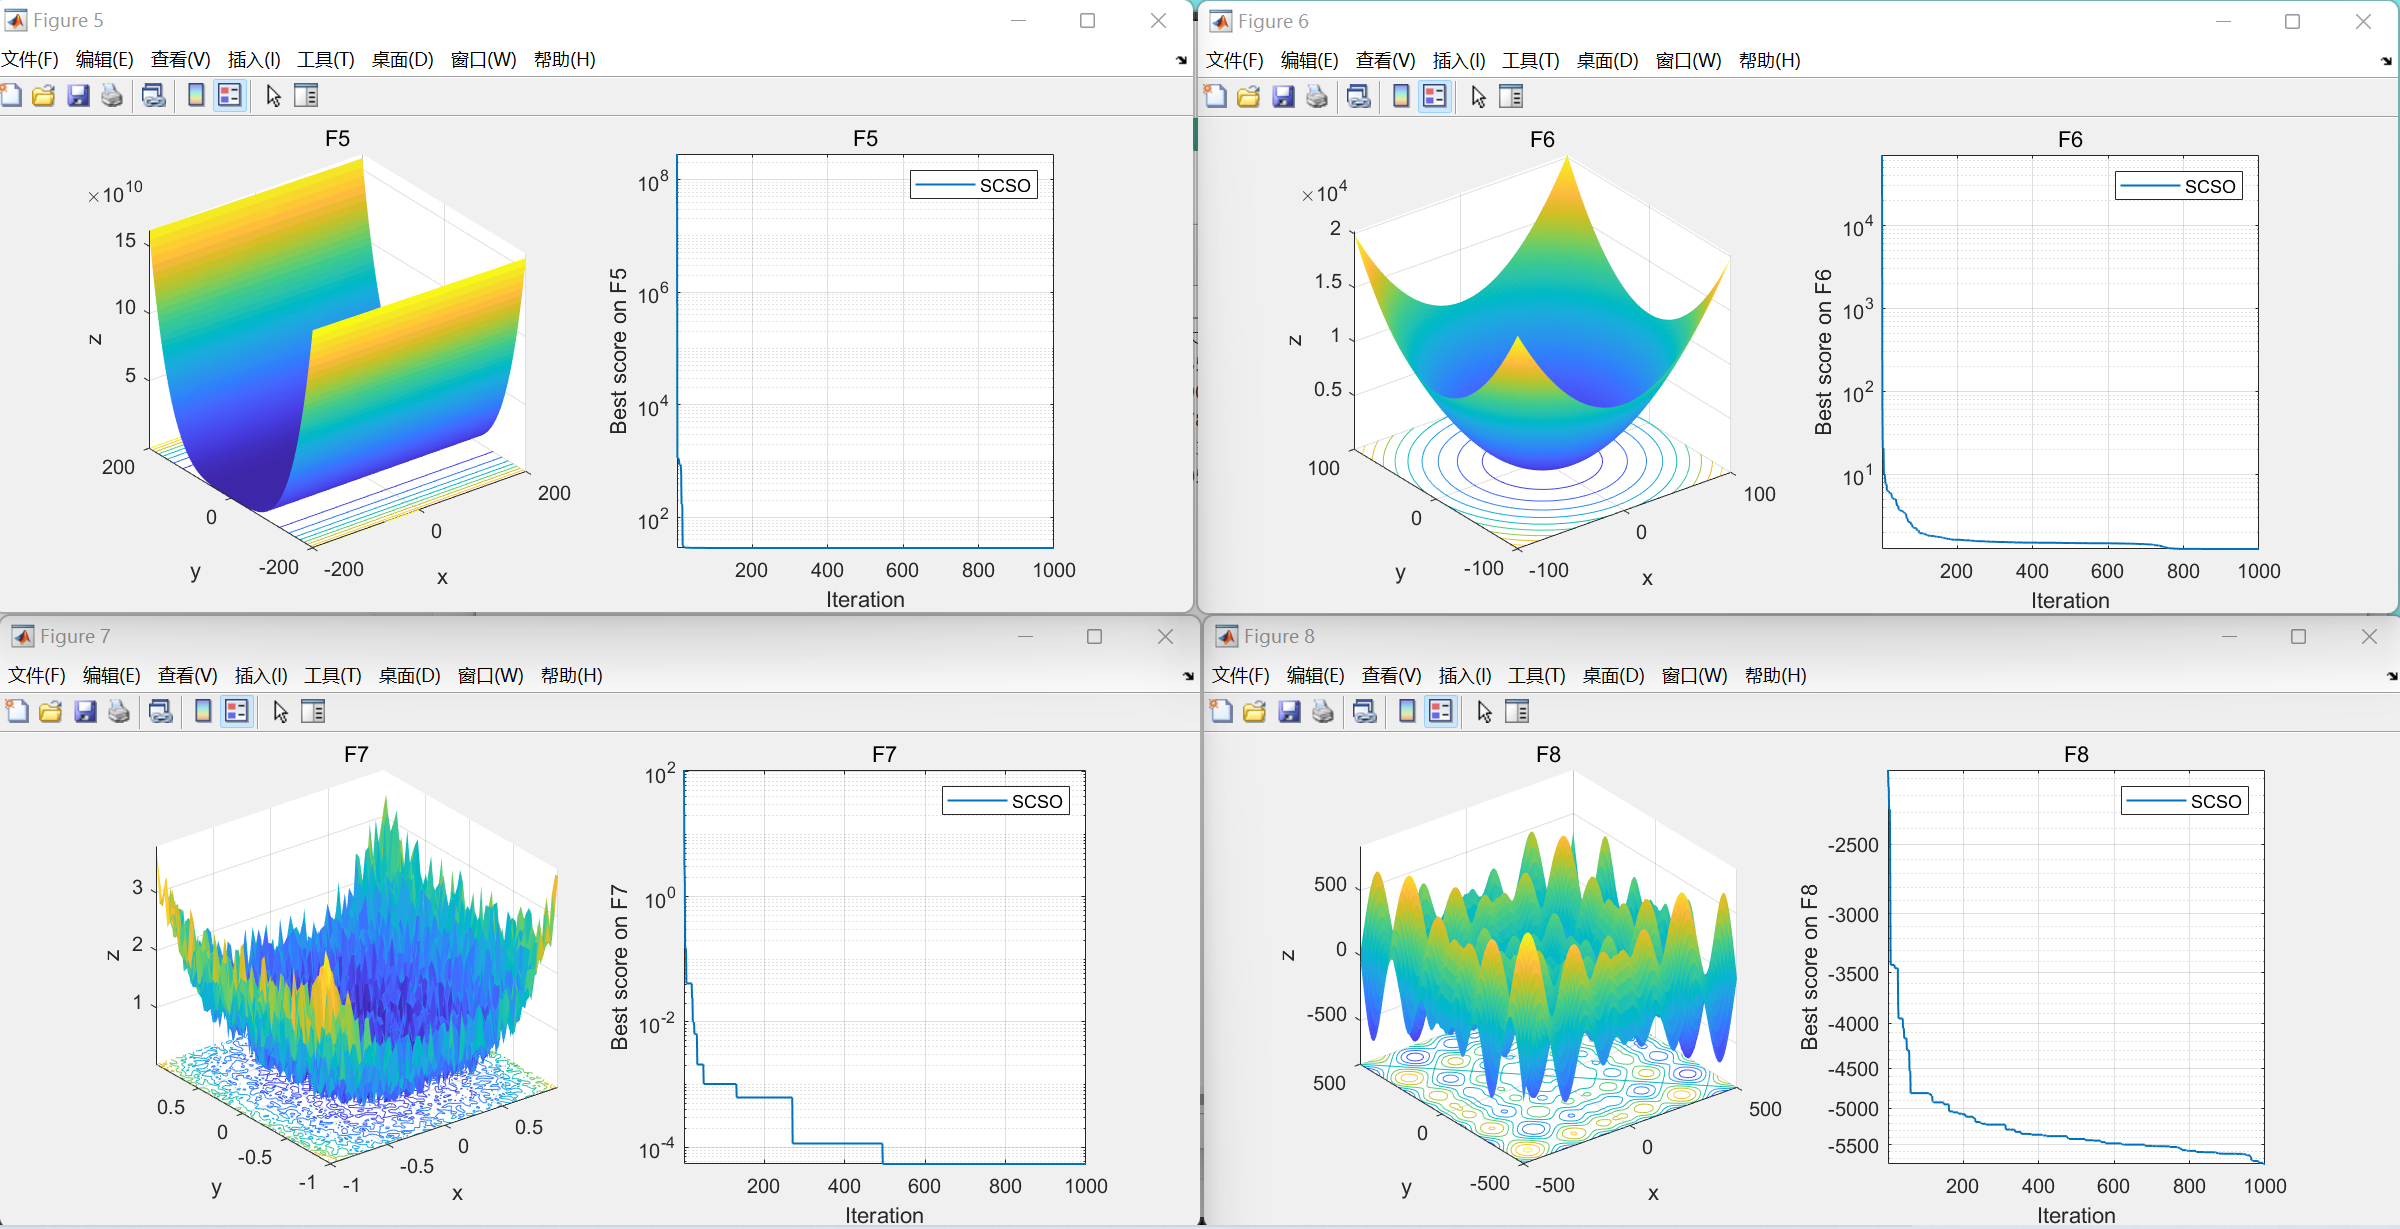The height and width of the screenshot is (1229, 2400).
Task: Activate the Link Plot tool in Figure 8
Action: point(1363,711)
